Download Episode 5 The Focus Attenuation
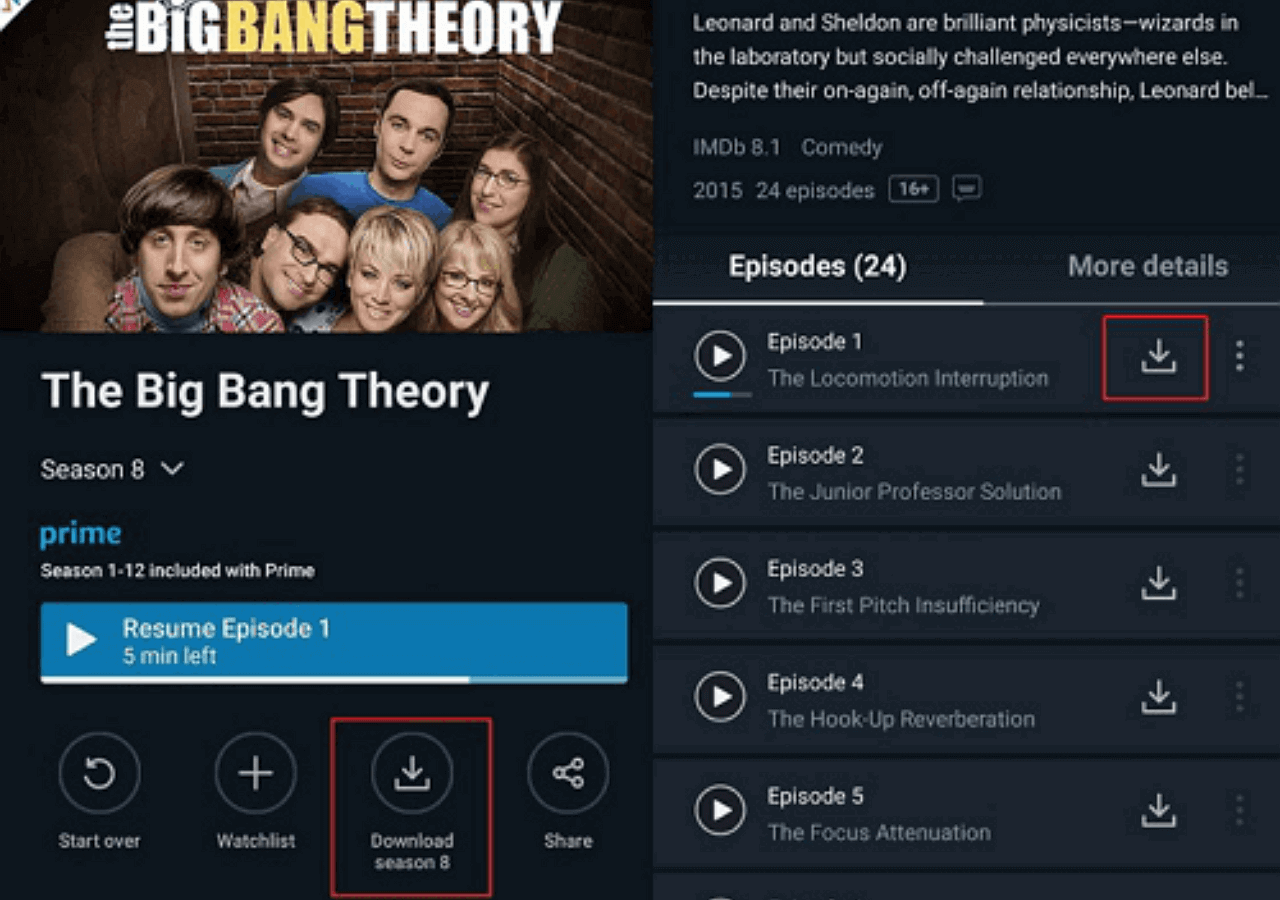This screenshot has height=900, width=1280. [1158, 811]
